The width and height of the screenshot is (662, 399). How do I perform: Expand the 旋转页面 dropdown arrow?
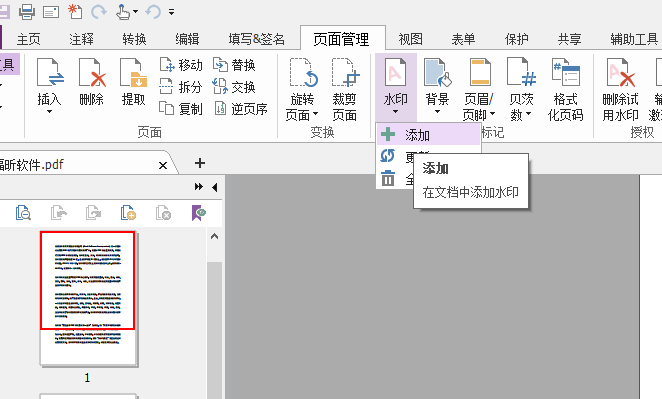click(x=315, y=114)
